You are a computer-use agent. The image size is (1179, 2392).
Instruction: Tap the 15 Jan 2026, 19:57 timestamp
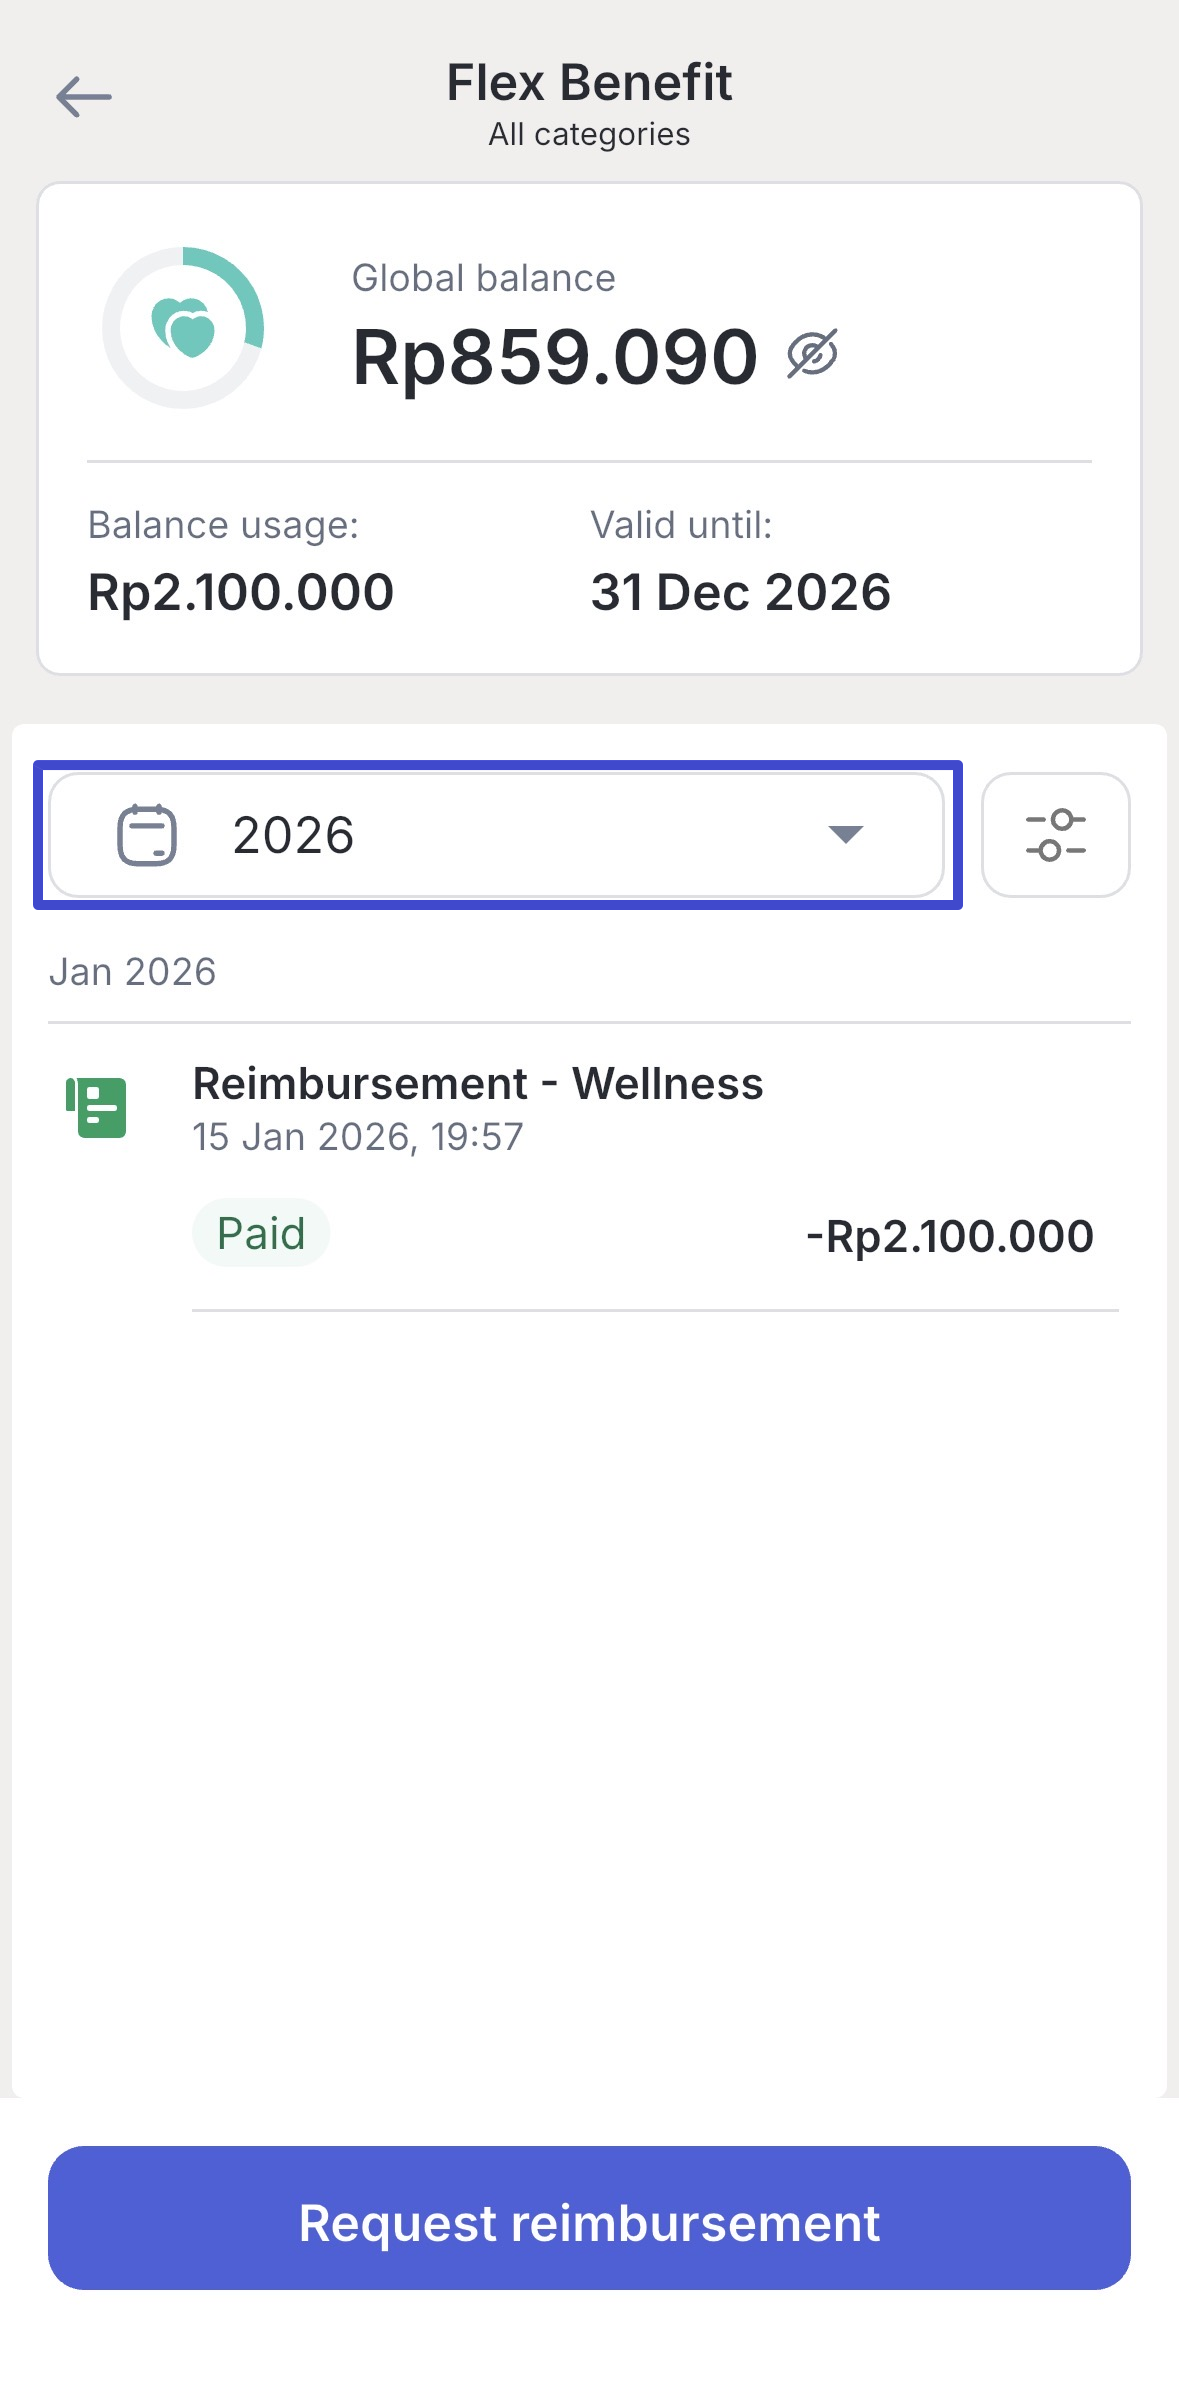[357, 1137]
